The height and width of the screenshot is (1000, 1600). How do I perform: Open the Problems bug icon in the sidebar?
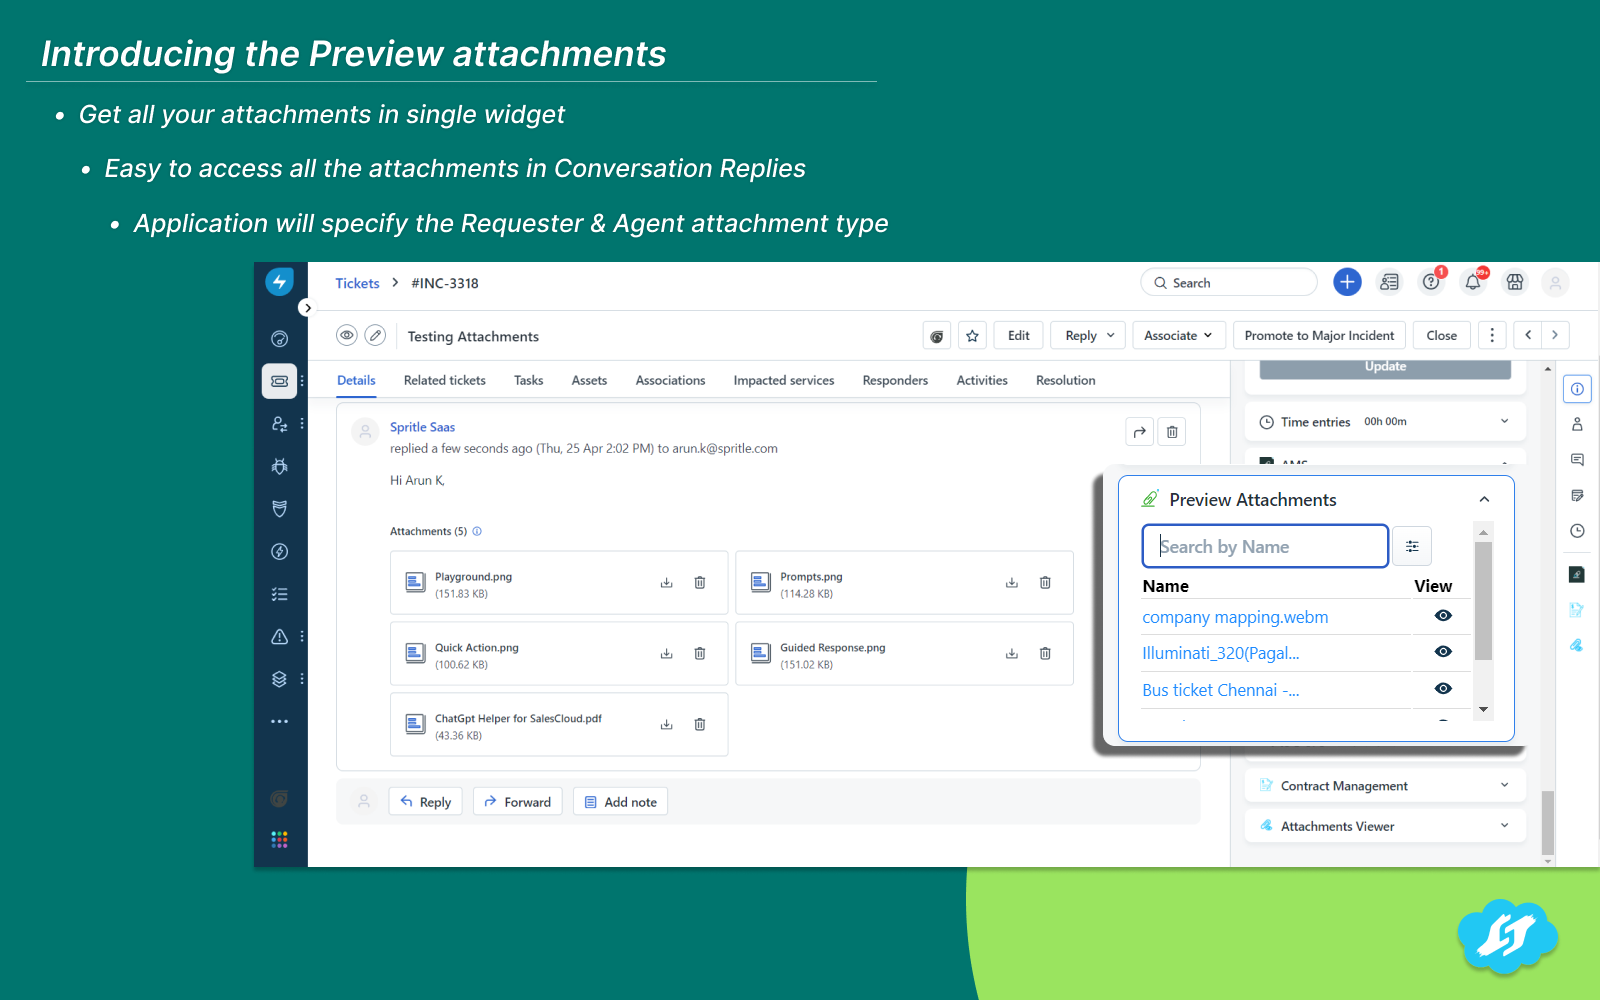279,466
